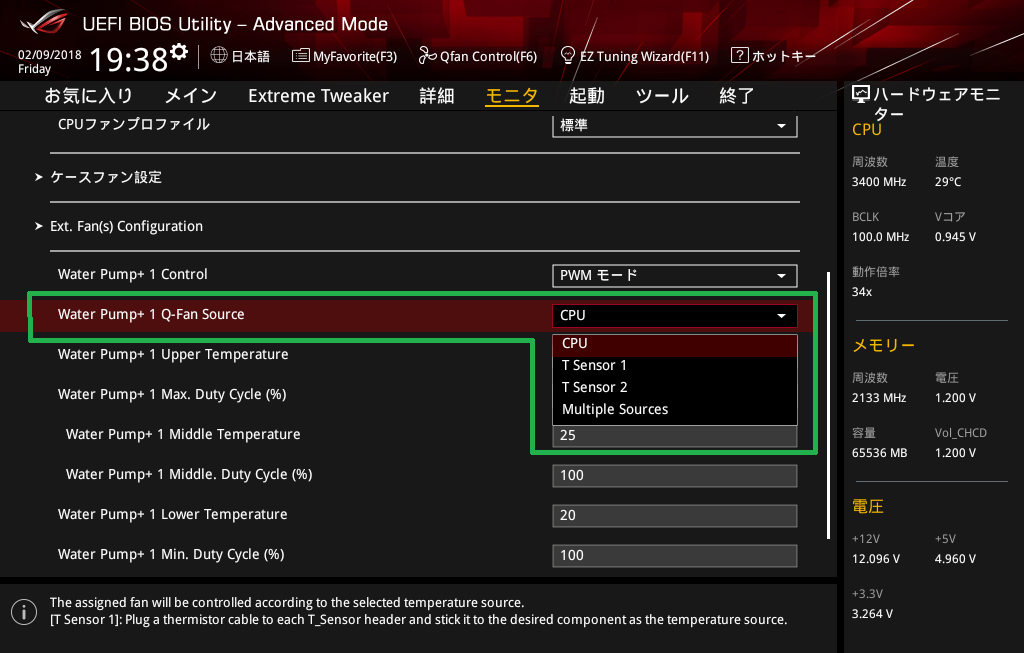This screenshot has height=653, width=1024.
Task: Click the メモリー section heading
Action: point(883,345)
